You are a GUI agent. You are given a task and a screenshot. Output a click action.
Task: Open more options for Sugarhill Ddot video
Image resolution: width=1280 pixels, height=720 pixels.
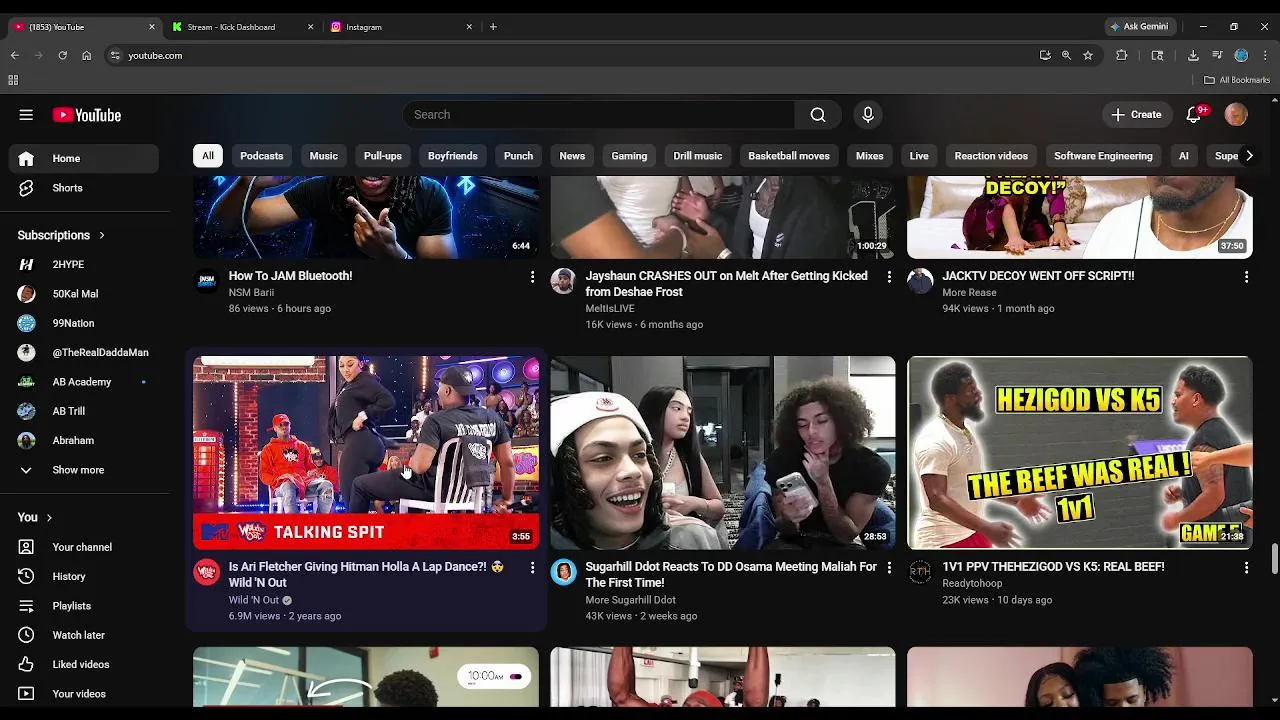889,568
